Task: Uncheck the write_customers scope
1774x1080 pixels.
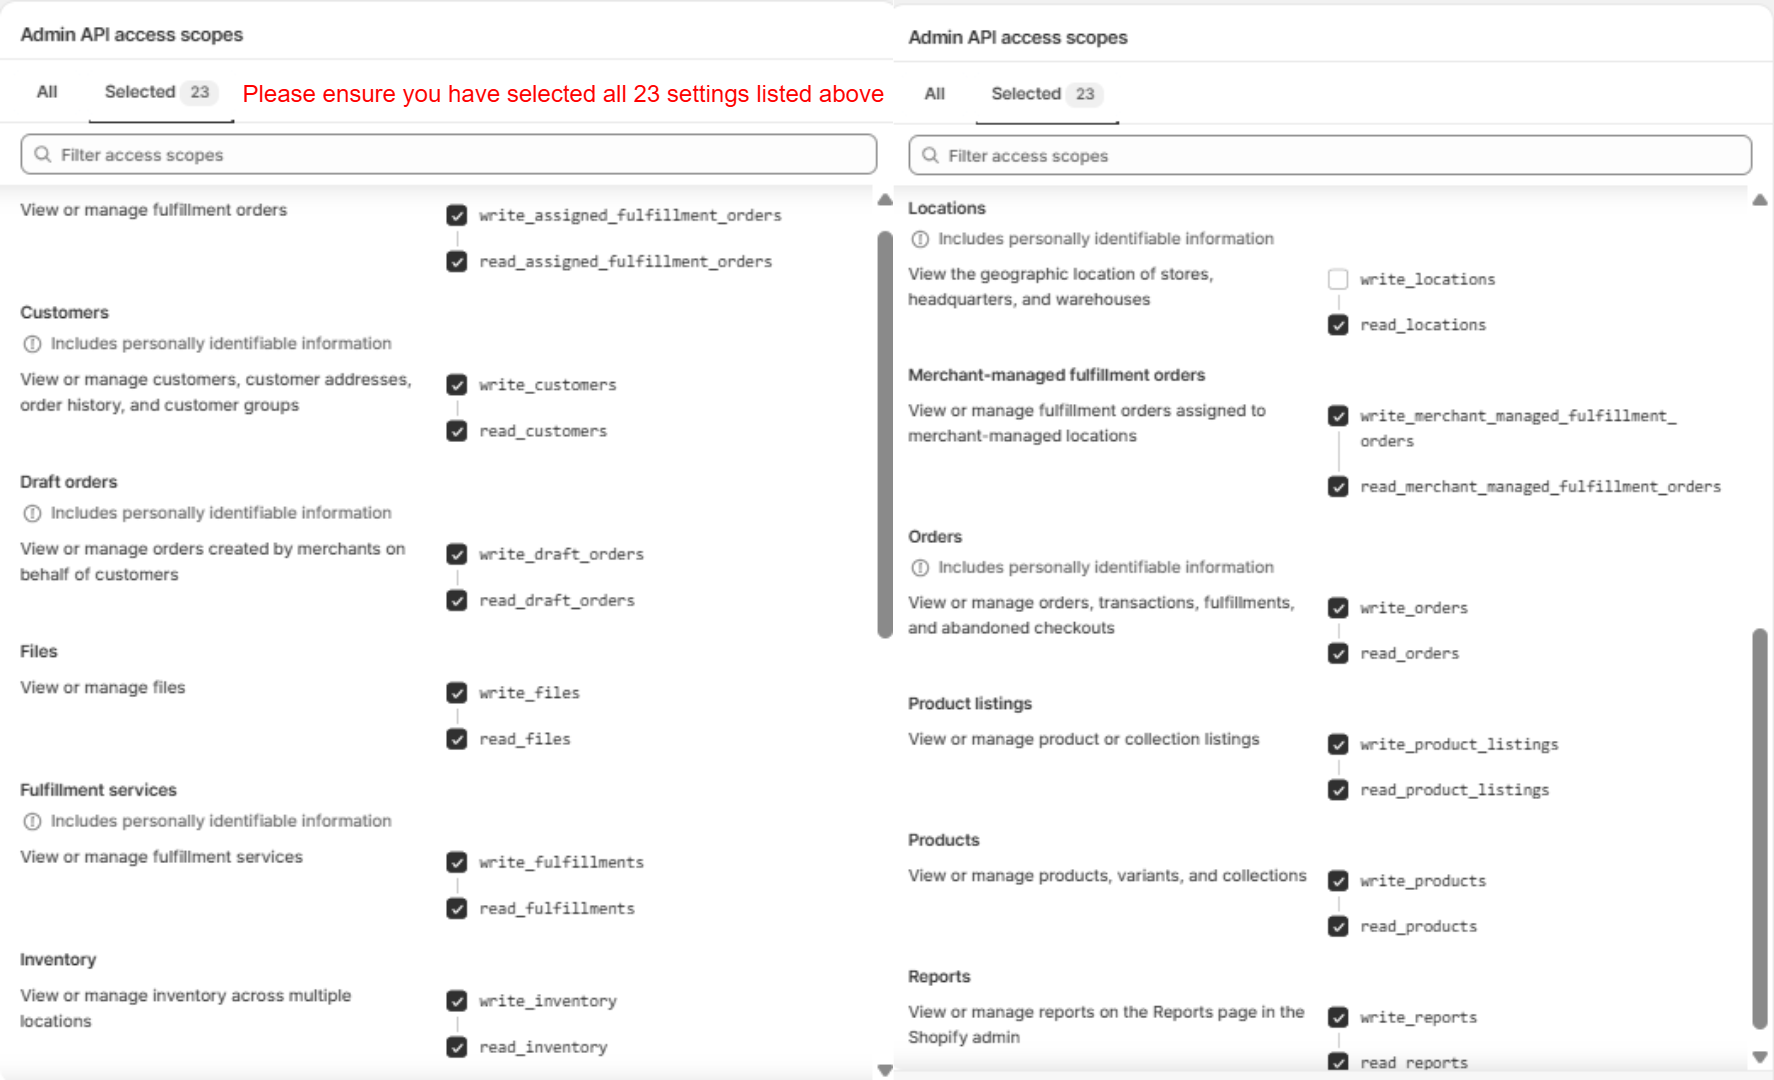Action: pos(457,385)
